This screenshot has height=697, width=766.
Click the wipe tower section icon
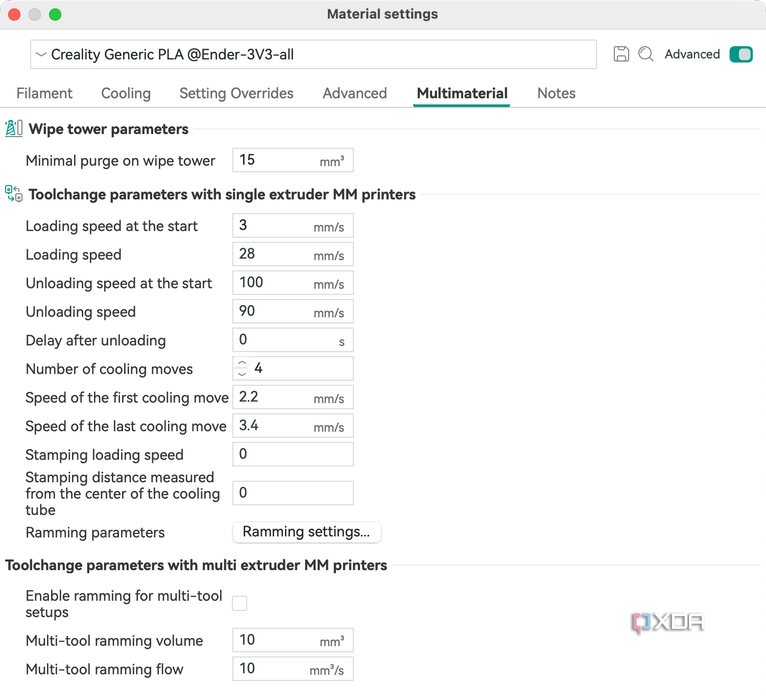pos(14,128)
